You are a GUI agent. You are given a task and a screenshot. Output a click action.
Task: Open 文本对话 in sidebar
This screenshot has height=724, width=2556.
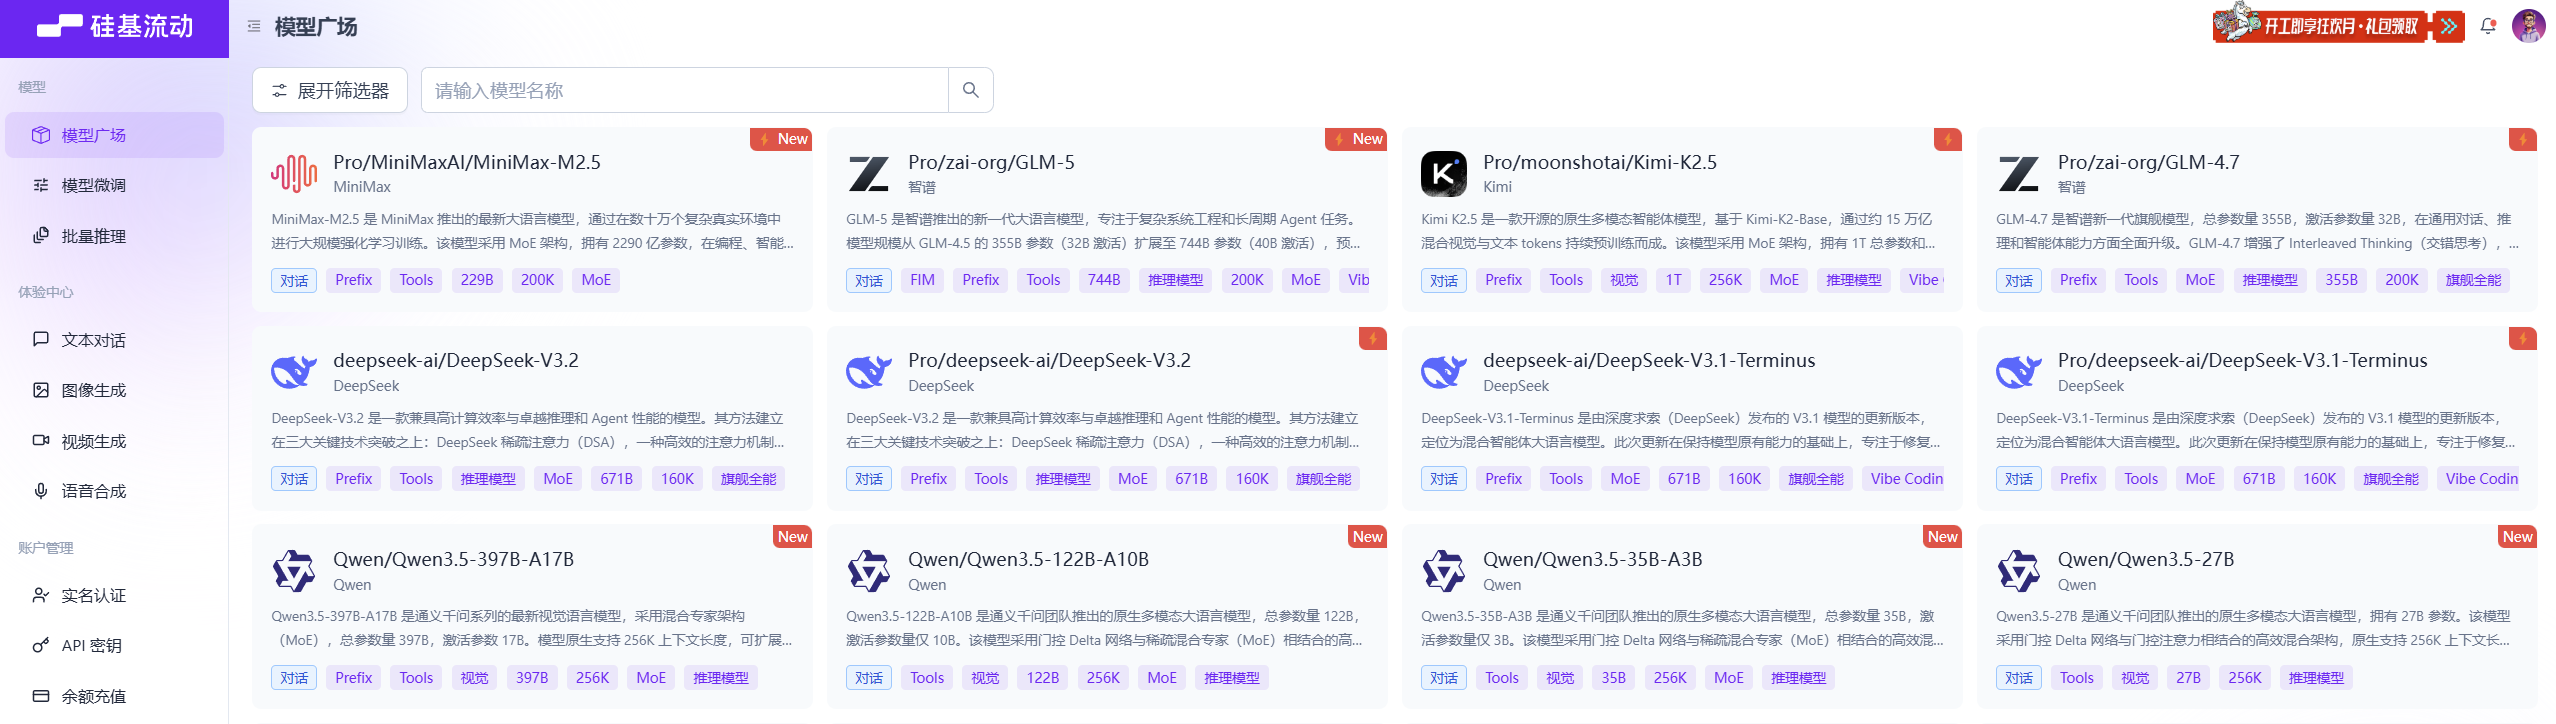(114, 340)
